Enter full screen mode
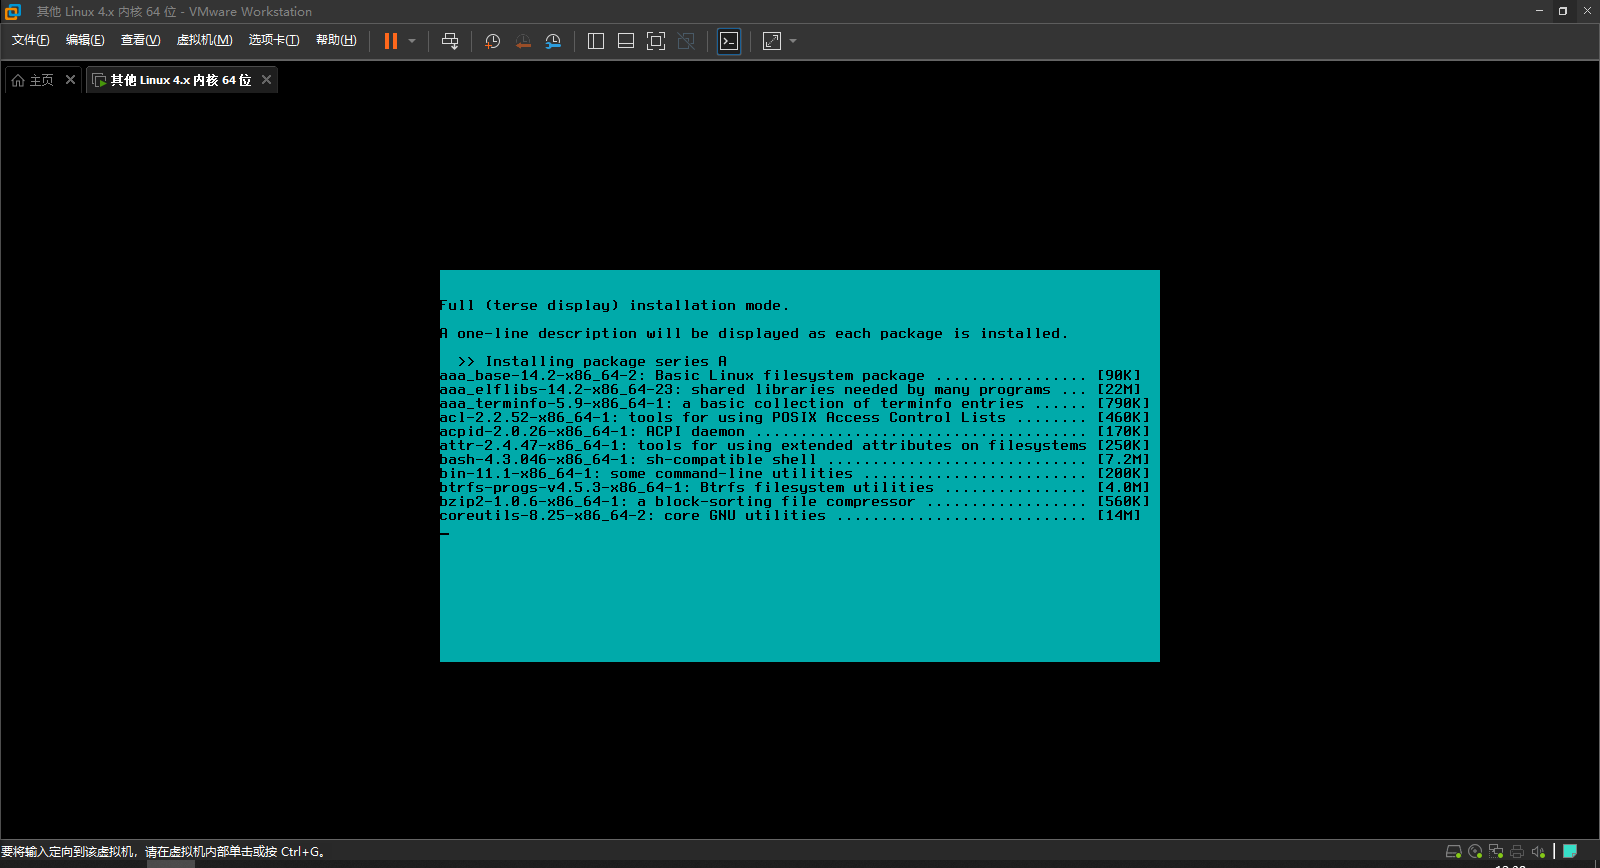 pos(656,41)
